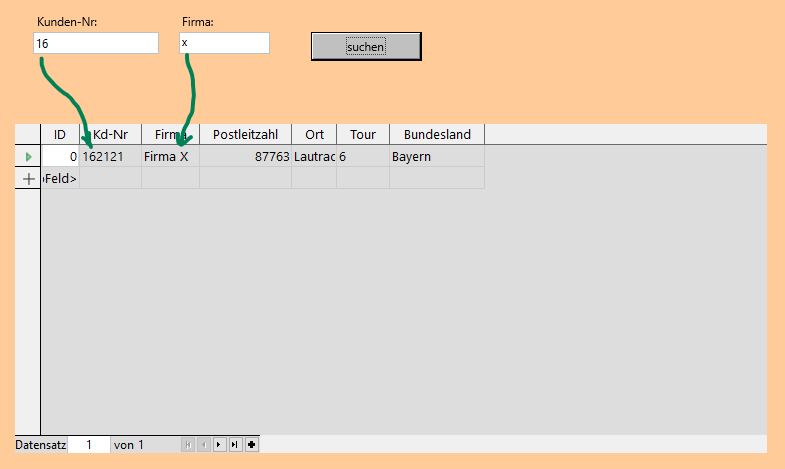Select the current row green arrow marker

28,157
